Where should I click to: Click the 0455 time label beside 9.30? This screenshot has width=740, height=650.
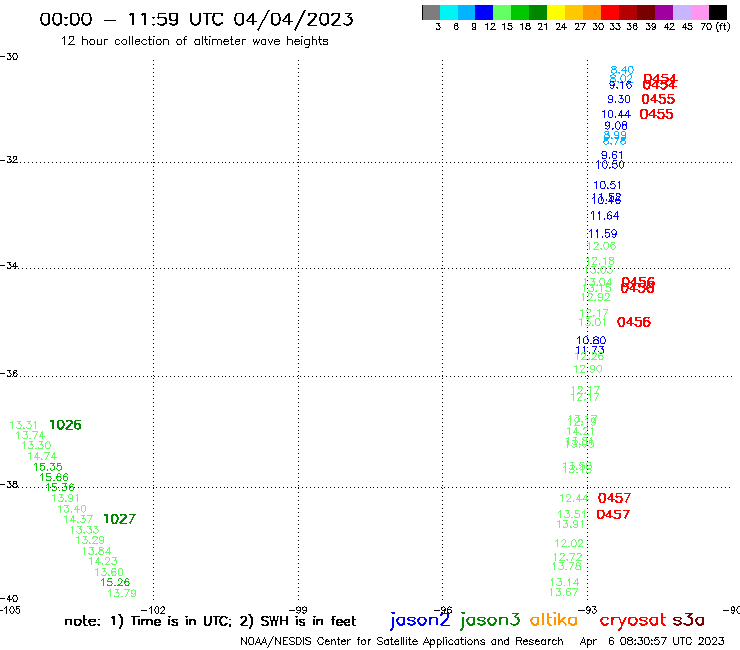658,99
